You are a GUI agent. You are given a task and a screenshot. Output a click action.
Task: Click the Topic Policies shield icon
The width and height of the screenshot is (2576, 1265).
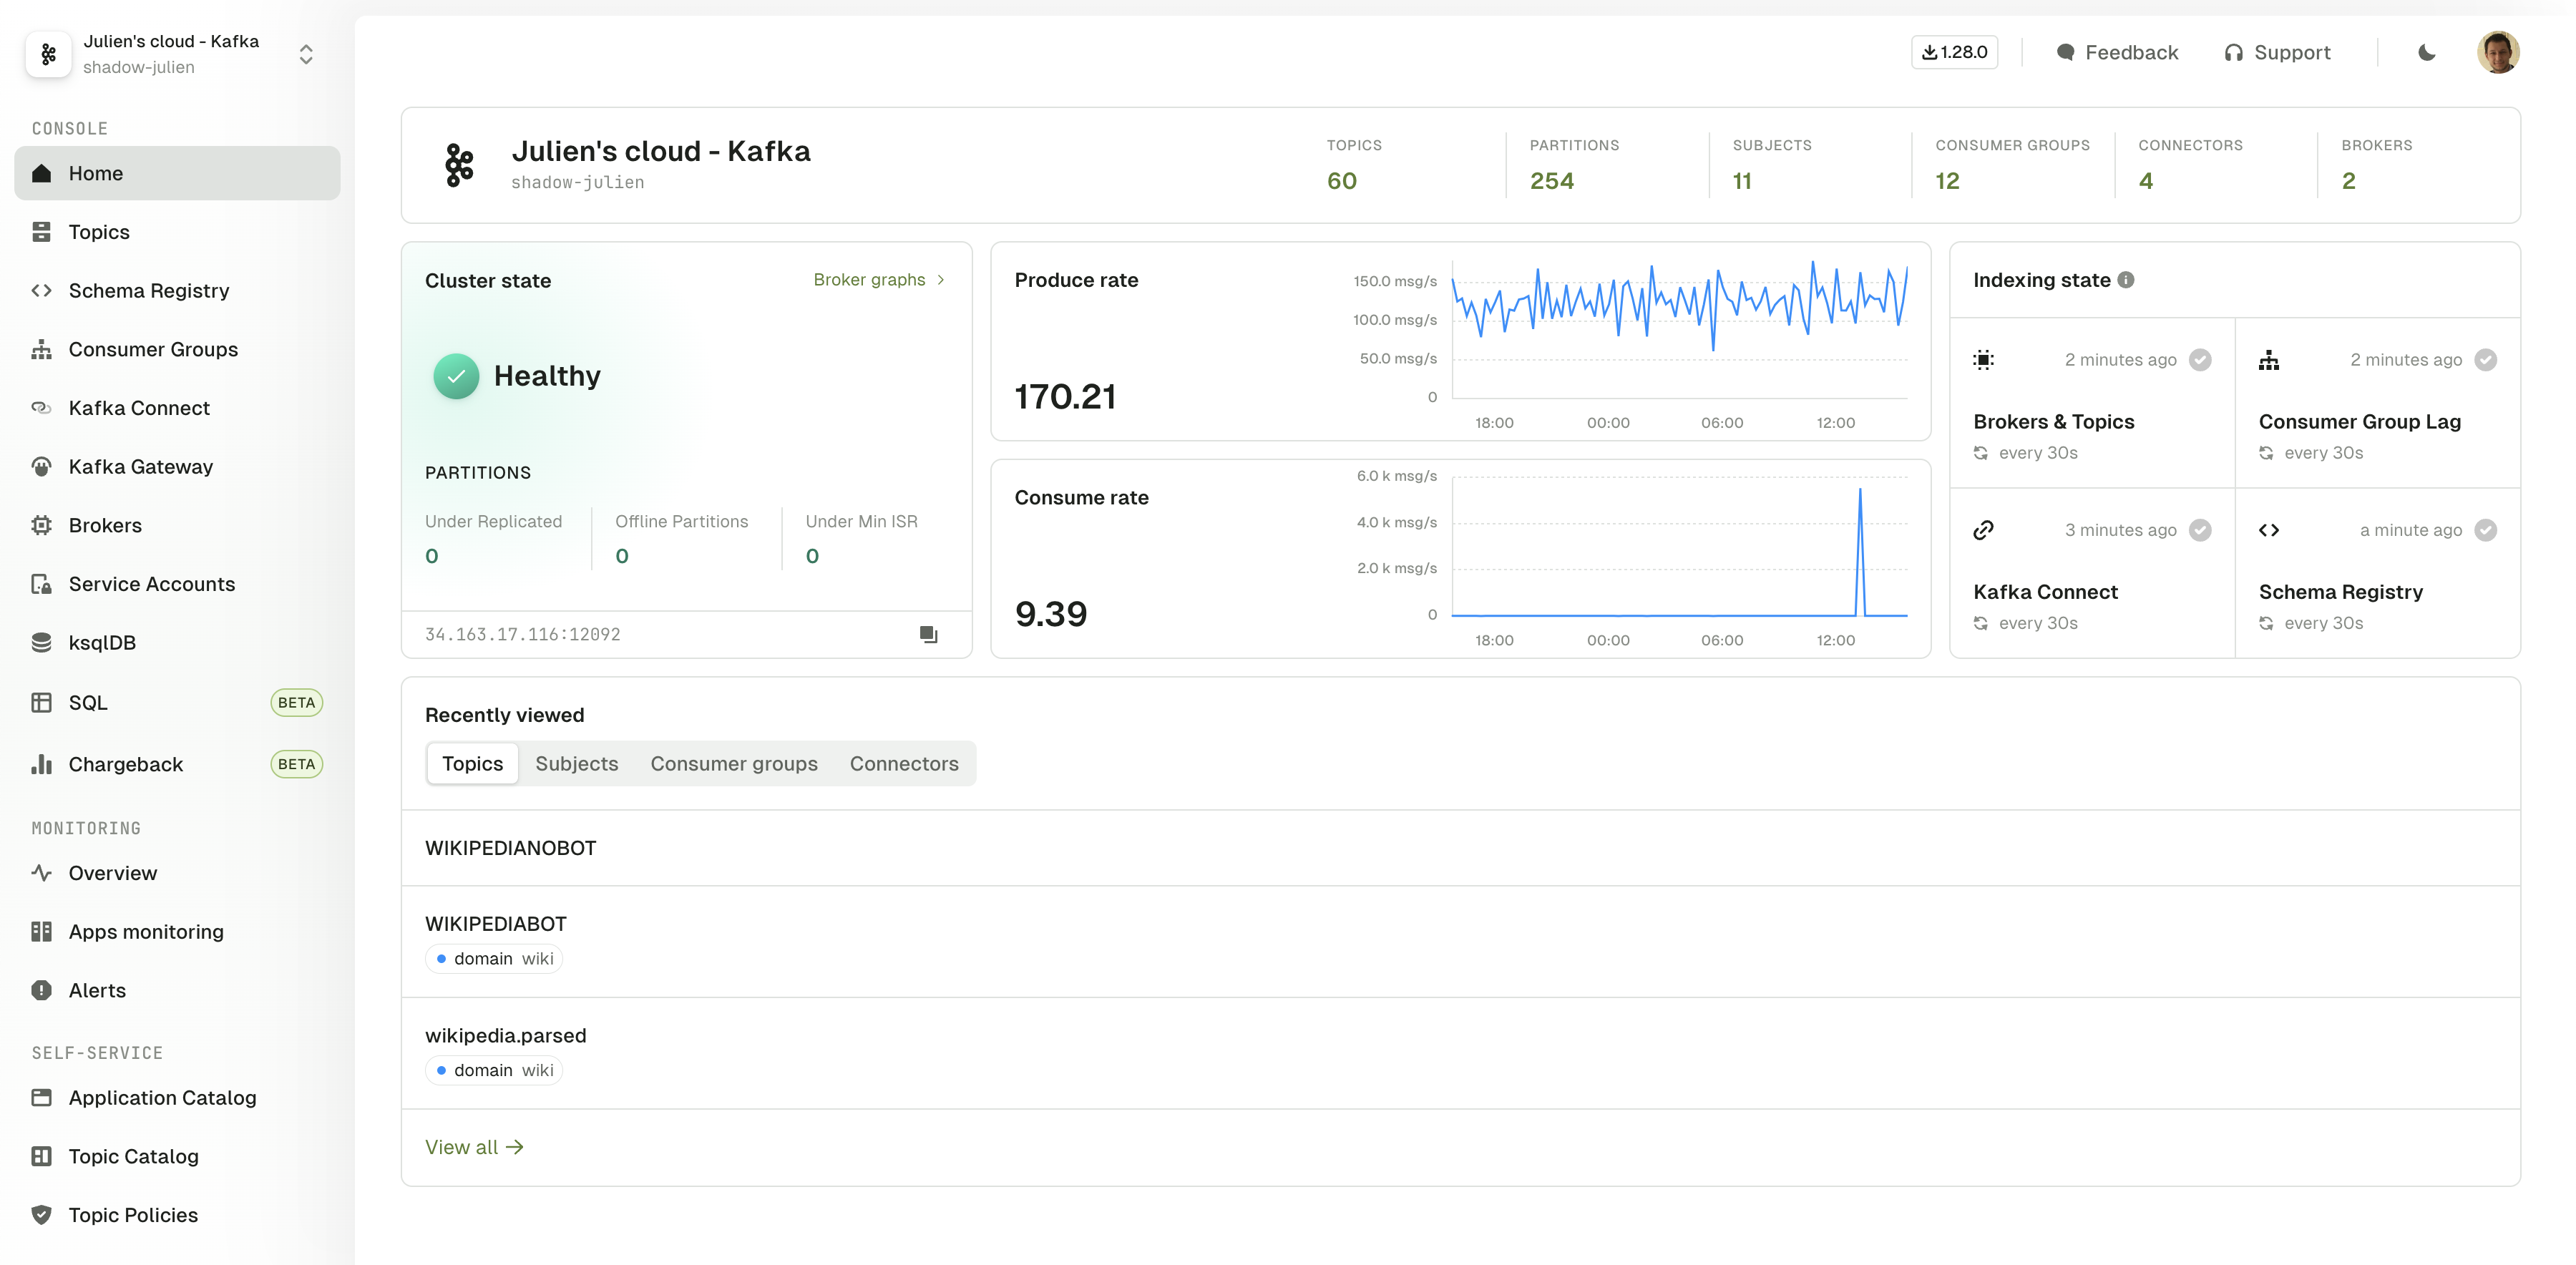[x=41, y=1214]
